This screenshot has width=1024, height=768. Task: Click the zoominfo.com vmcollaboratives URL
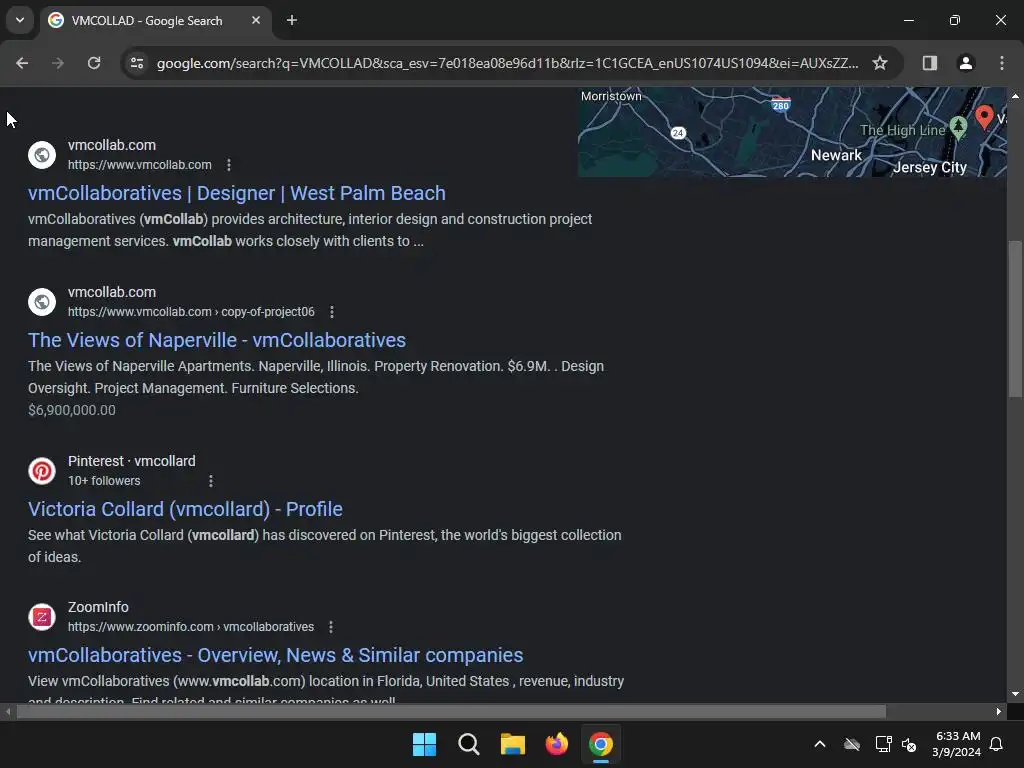(x=191, y=627)
